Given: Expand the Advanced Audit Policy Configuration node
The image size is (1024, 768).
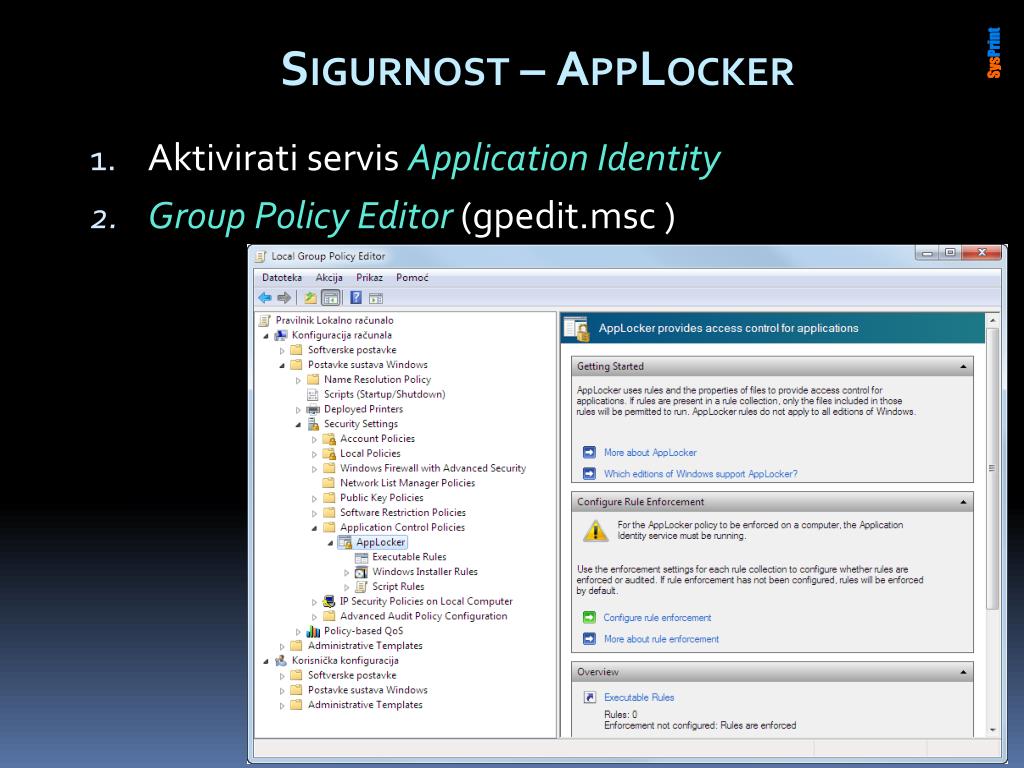Looking at the screenshot, I should click(x=314, y=616).
